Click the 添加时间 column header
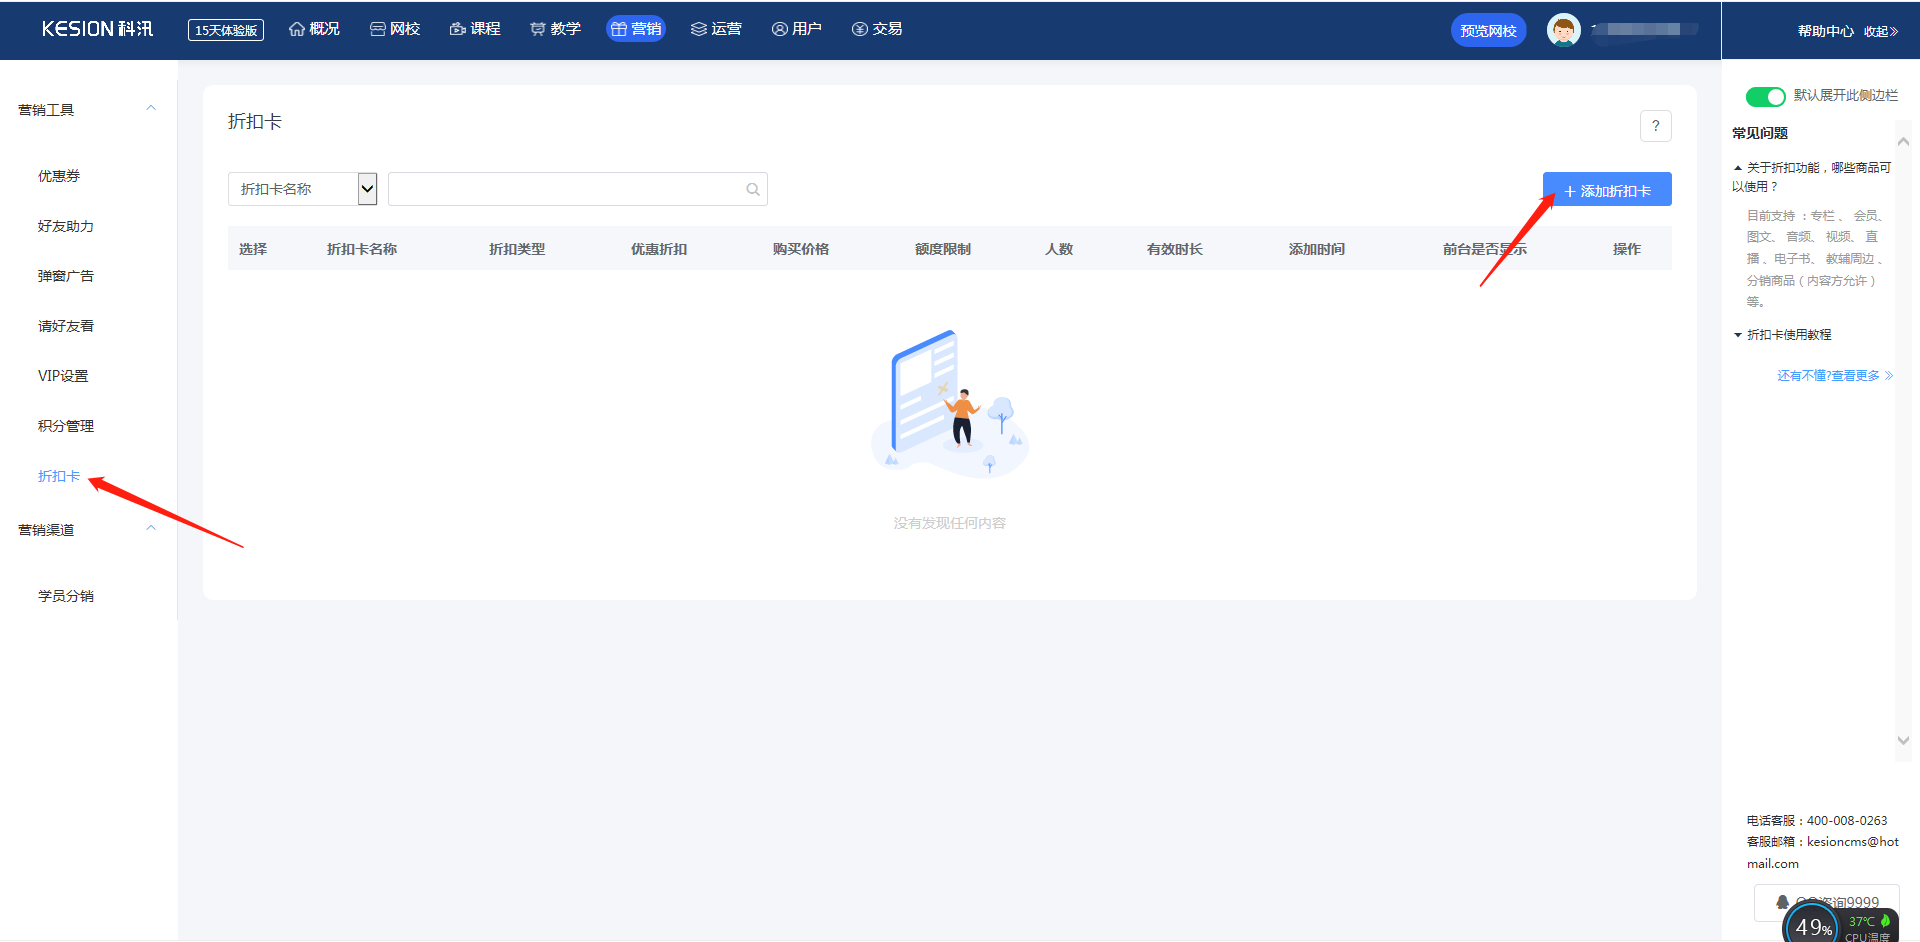Image resolution: width=1920 pixels, height=942 pixels. [1317, 249]
